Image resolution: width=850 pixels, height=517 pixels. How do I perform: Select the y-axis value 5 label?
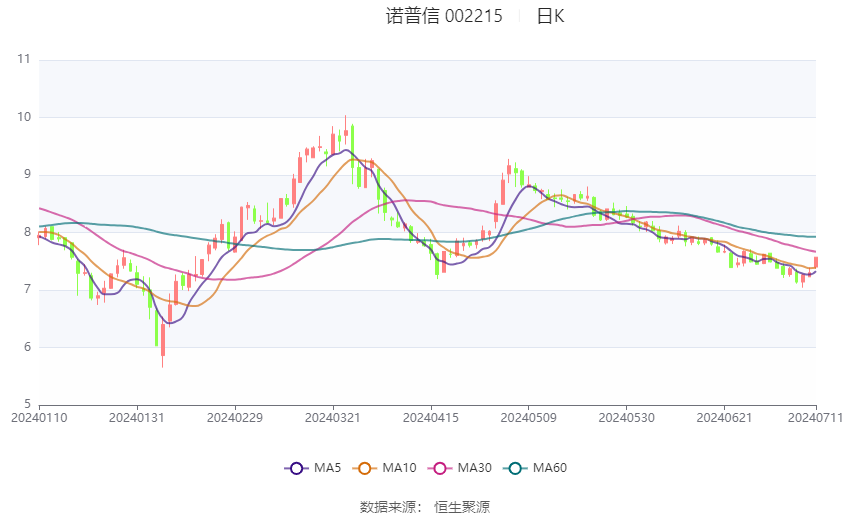pyautogui.click(x=27, y=405)
